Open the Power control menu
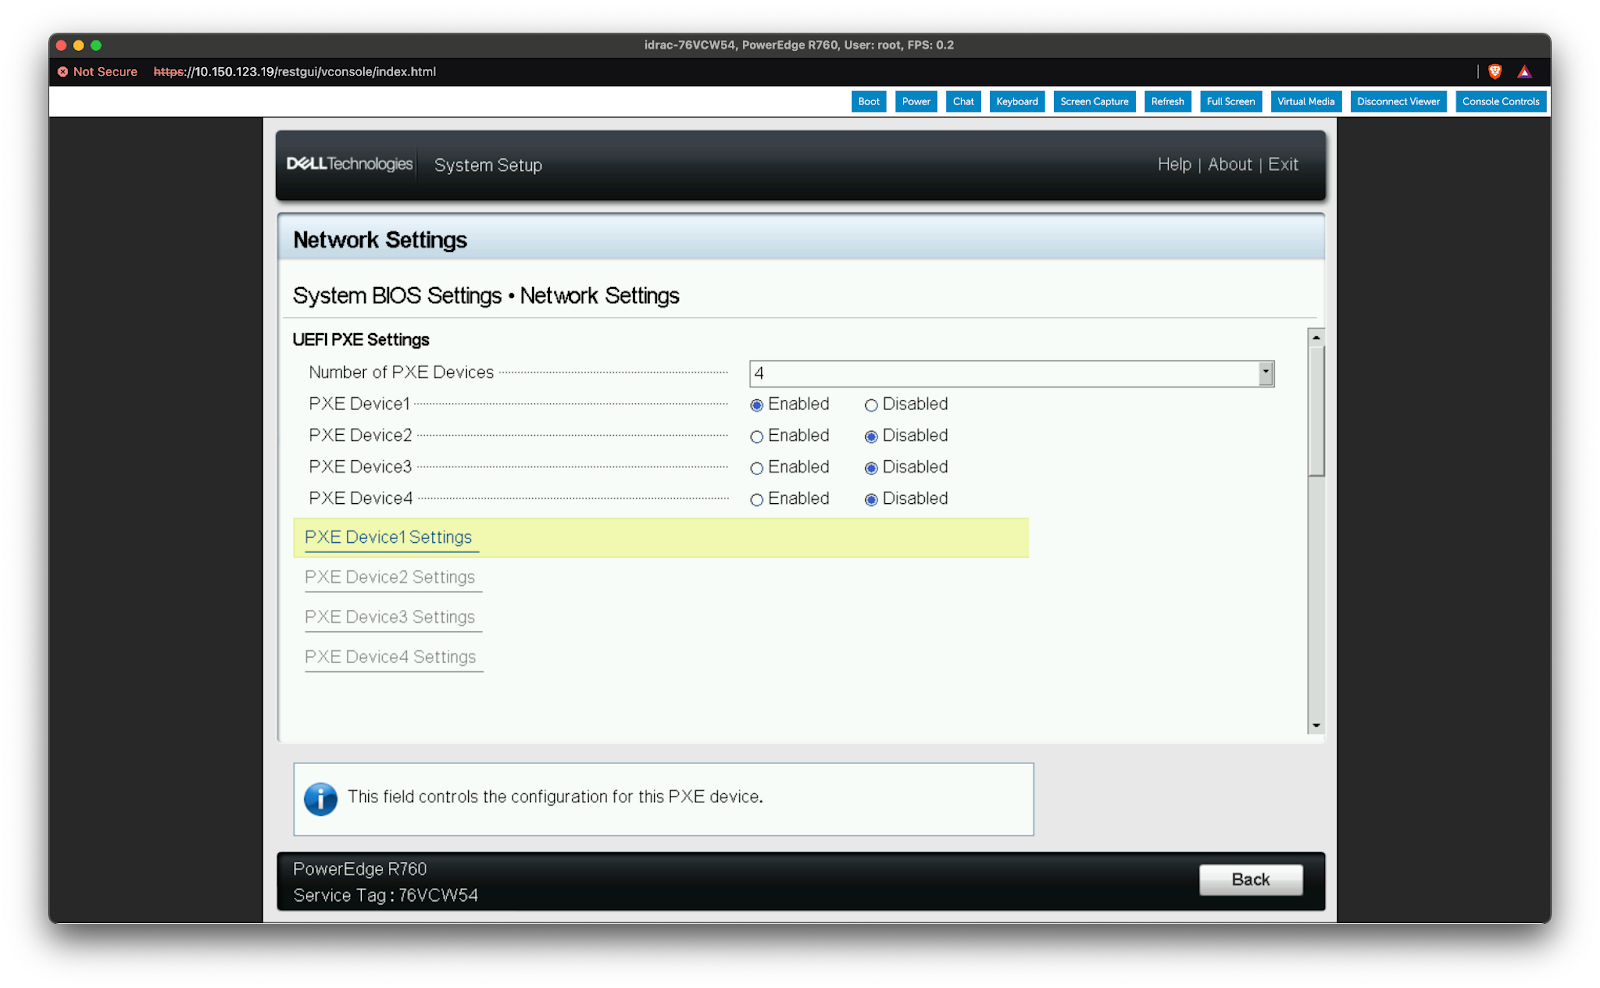Viewport: 1600px width, 988px height. click(915, 102)
